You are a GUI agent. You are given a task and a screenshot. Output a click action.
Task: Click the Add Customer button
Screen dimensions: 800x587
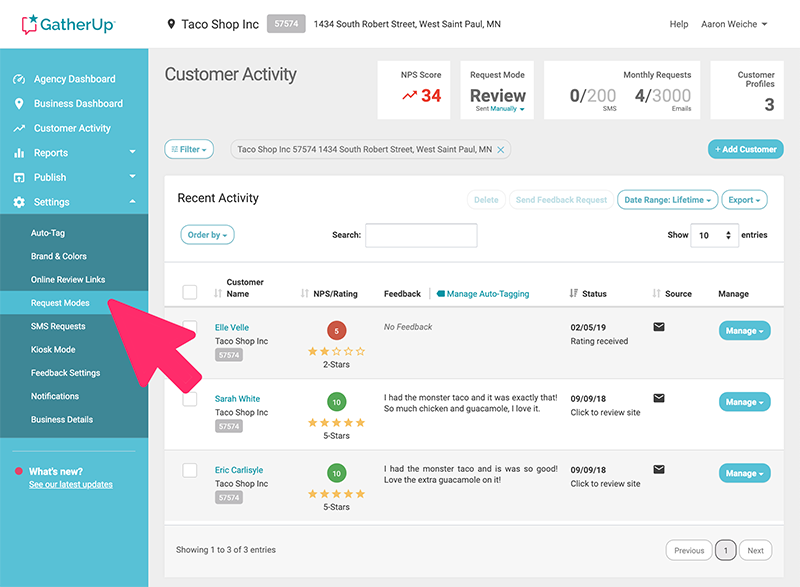coord(745,149)
